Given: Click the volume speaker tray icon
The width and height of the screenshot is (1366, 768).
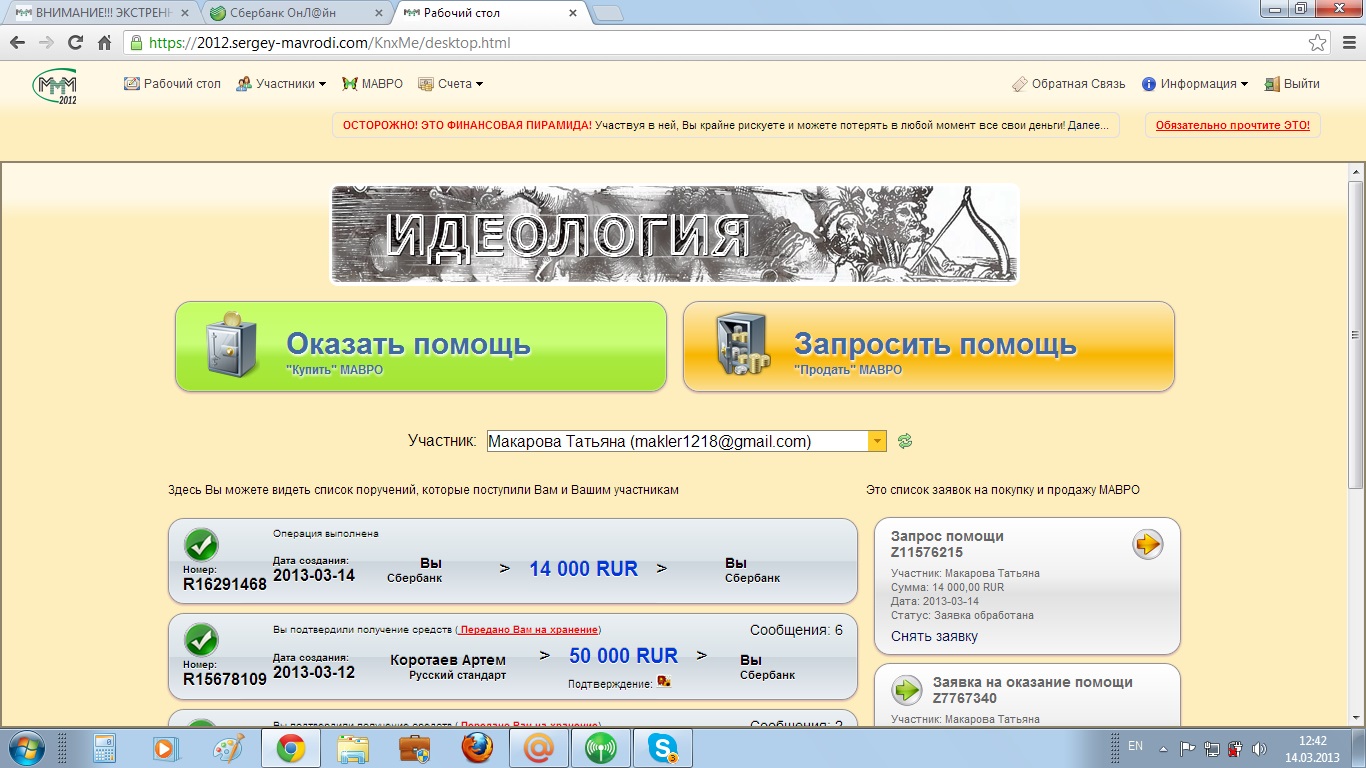Looking at the screenshot, I should pos(1258,748).
